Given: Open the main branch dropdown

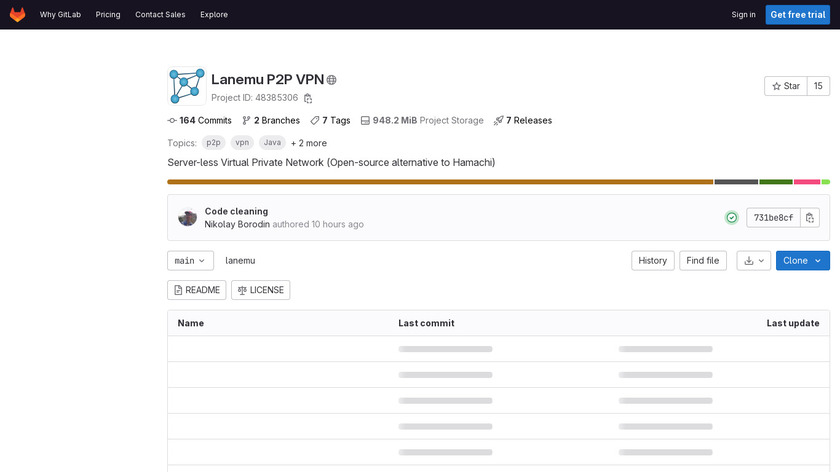Looking at the screenshot, I should click(x=190, y=260).
